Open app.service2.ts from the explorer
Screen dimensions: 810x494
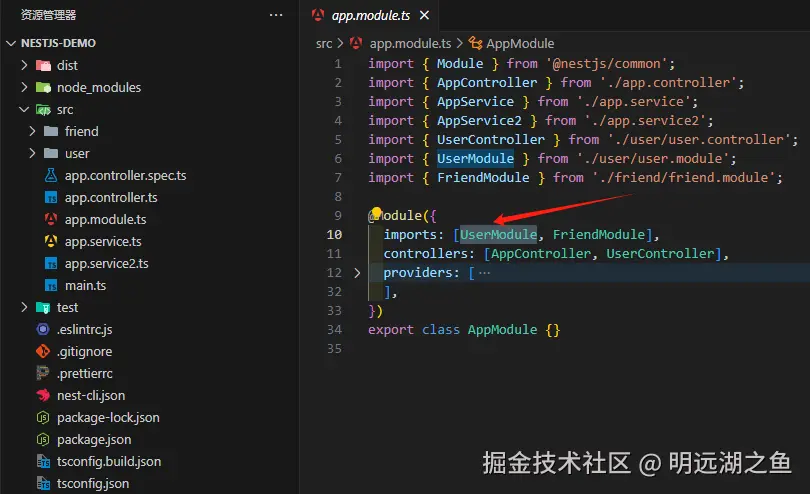point(106,264)
